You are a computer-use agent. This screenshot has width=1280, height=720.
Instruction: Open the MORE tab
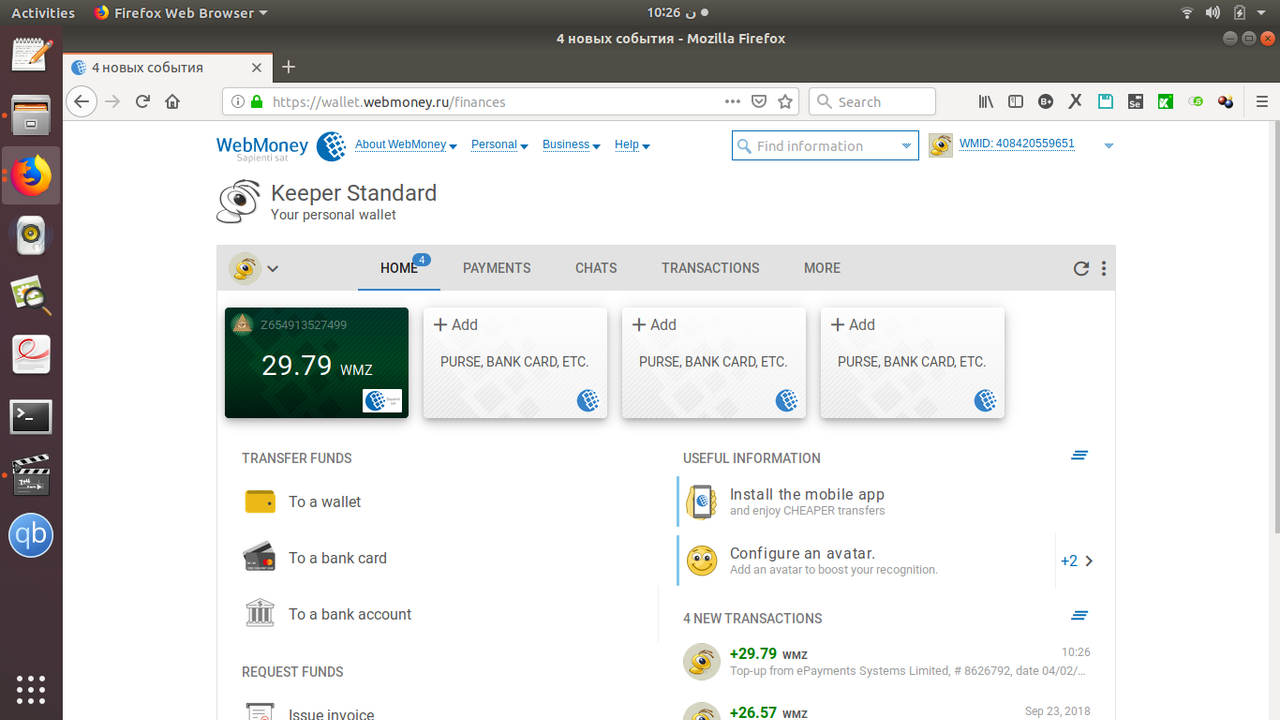coord(822,268)
